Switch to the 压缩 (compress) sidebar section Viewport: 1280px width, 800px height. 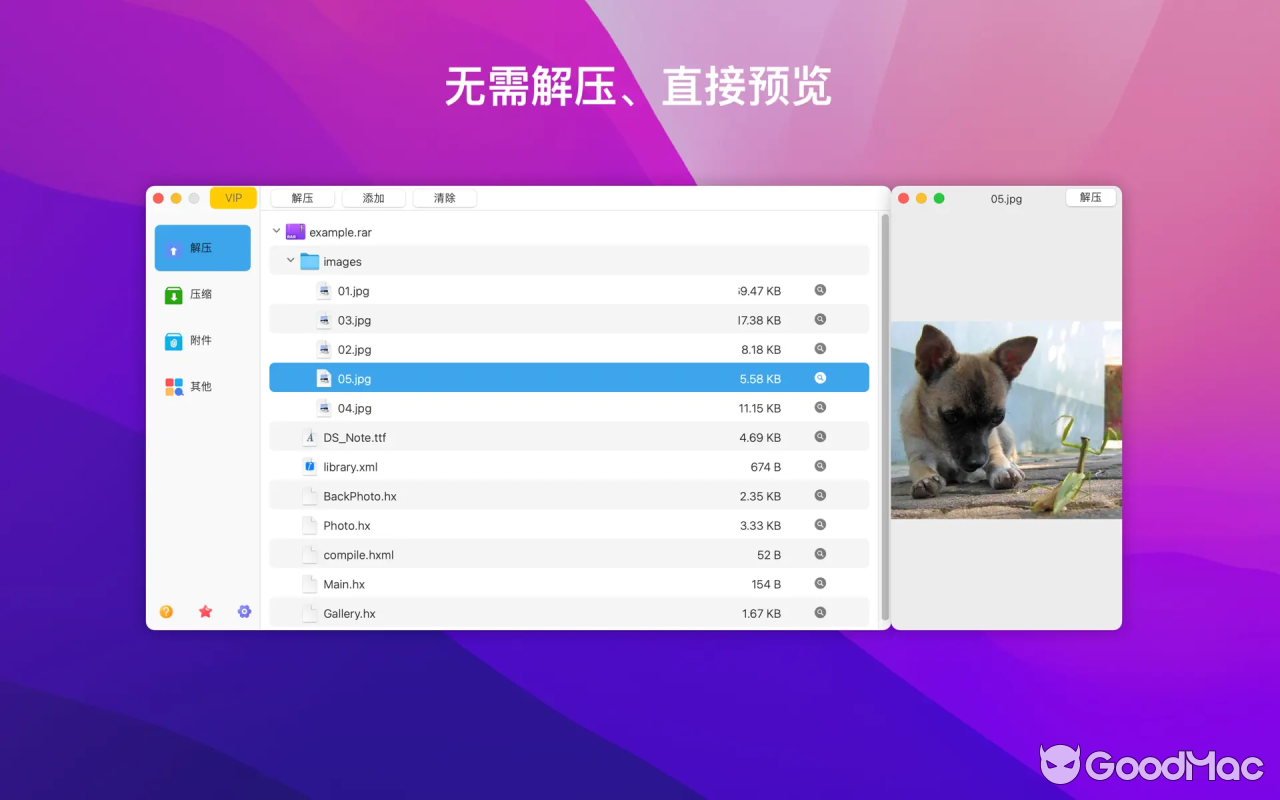click(x=202, y=294)
